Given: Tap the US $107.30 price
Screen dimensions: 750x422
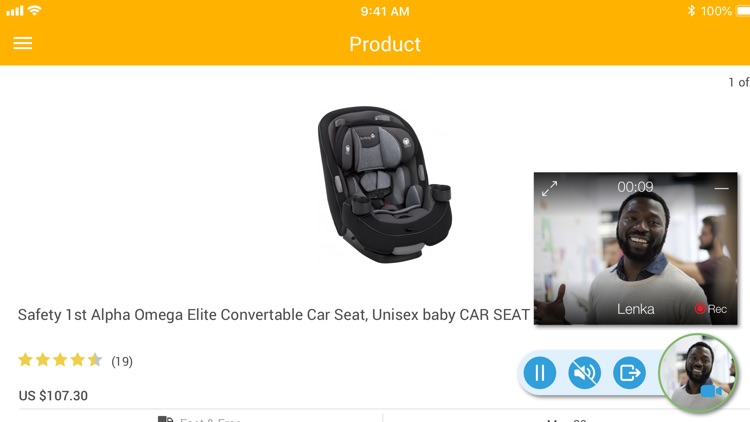Looking at the screenshot, I should point(53,396).
